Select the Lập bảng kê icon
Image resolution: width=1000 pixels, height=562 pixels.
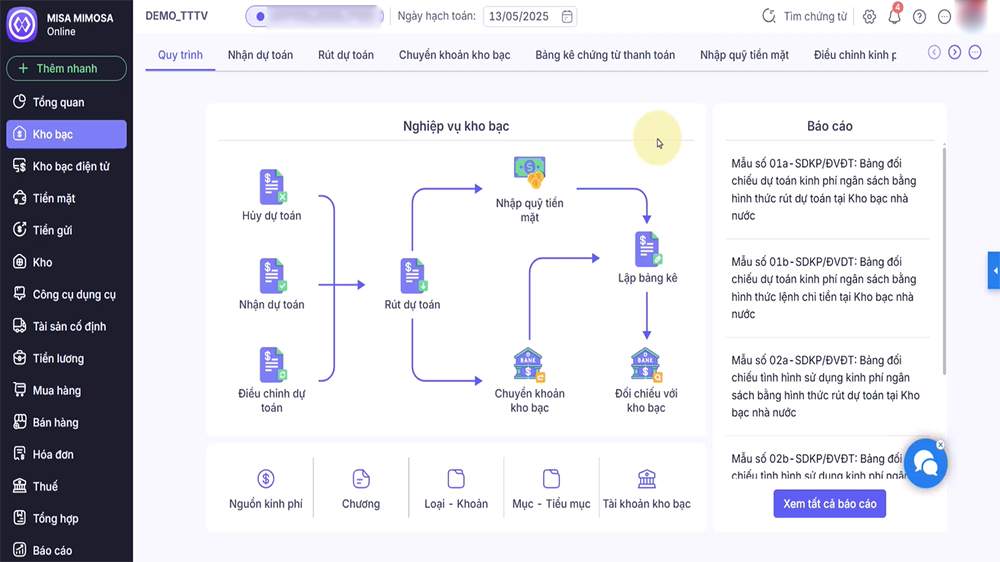[x=647, y=250]
